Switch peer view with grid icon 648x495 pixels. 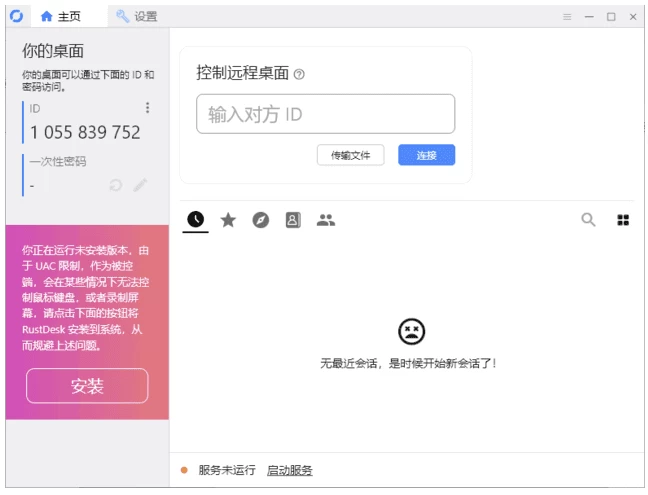tap(623, 220)
